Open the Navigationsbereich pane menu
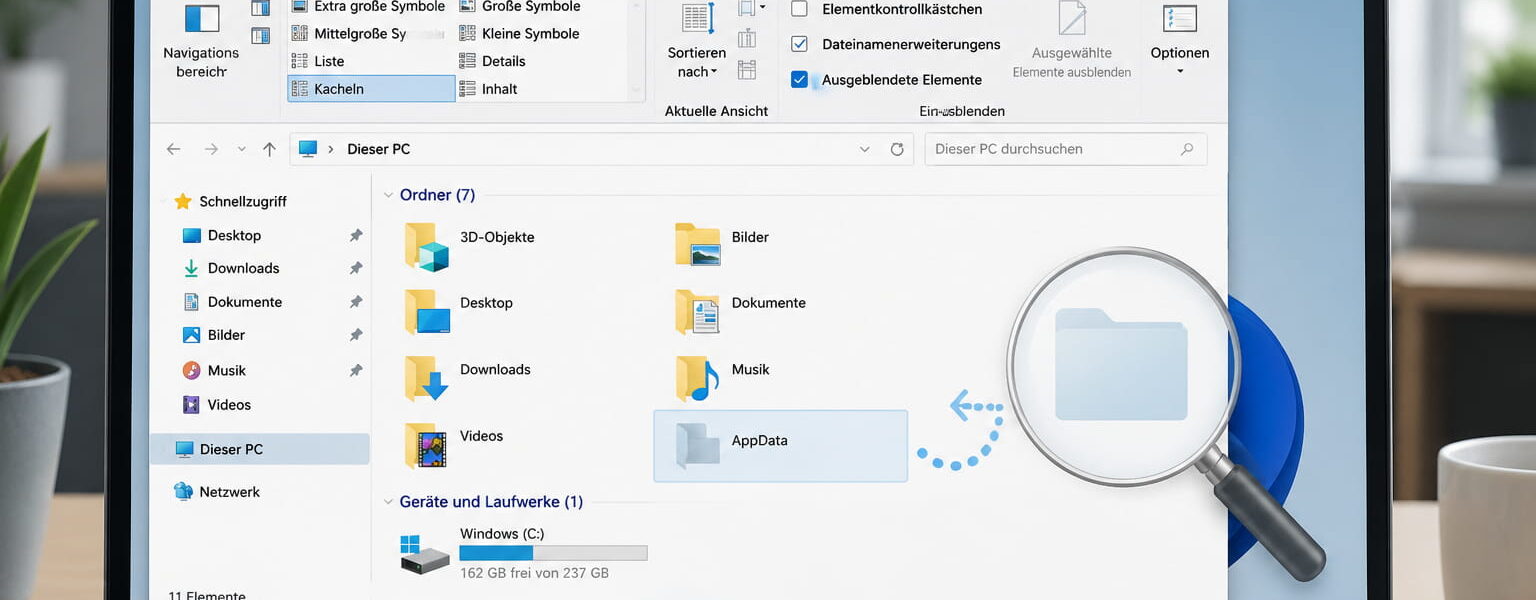Viewport: 1536px width, 600px height. [201, 40]
